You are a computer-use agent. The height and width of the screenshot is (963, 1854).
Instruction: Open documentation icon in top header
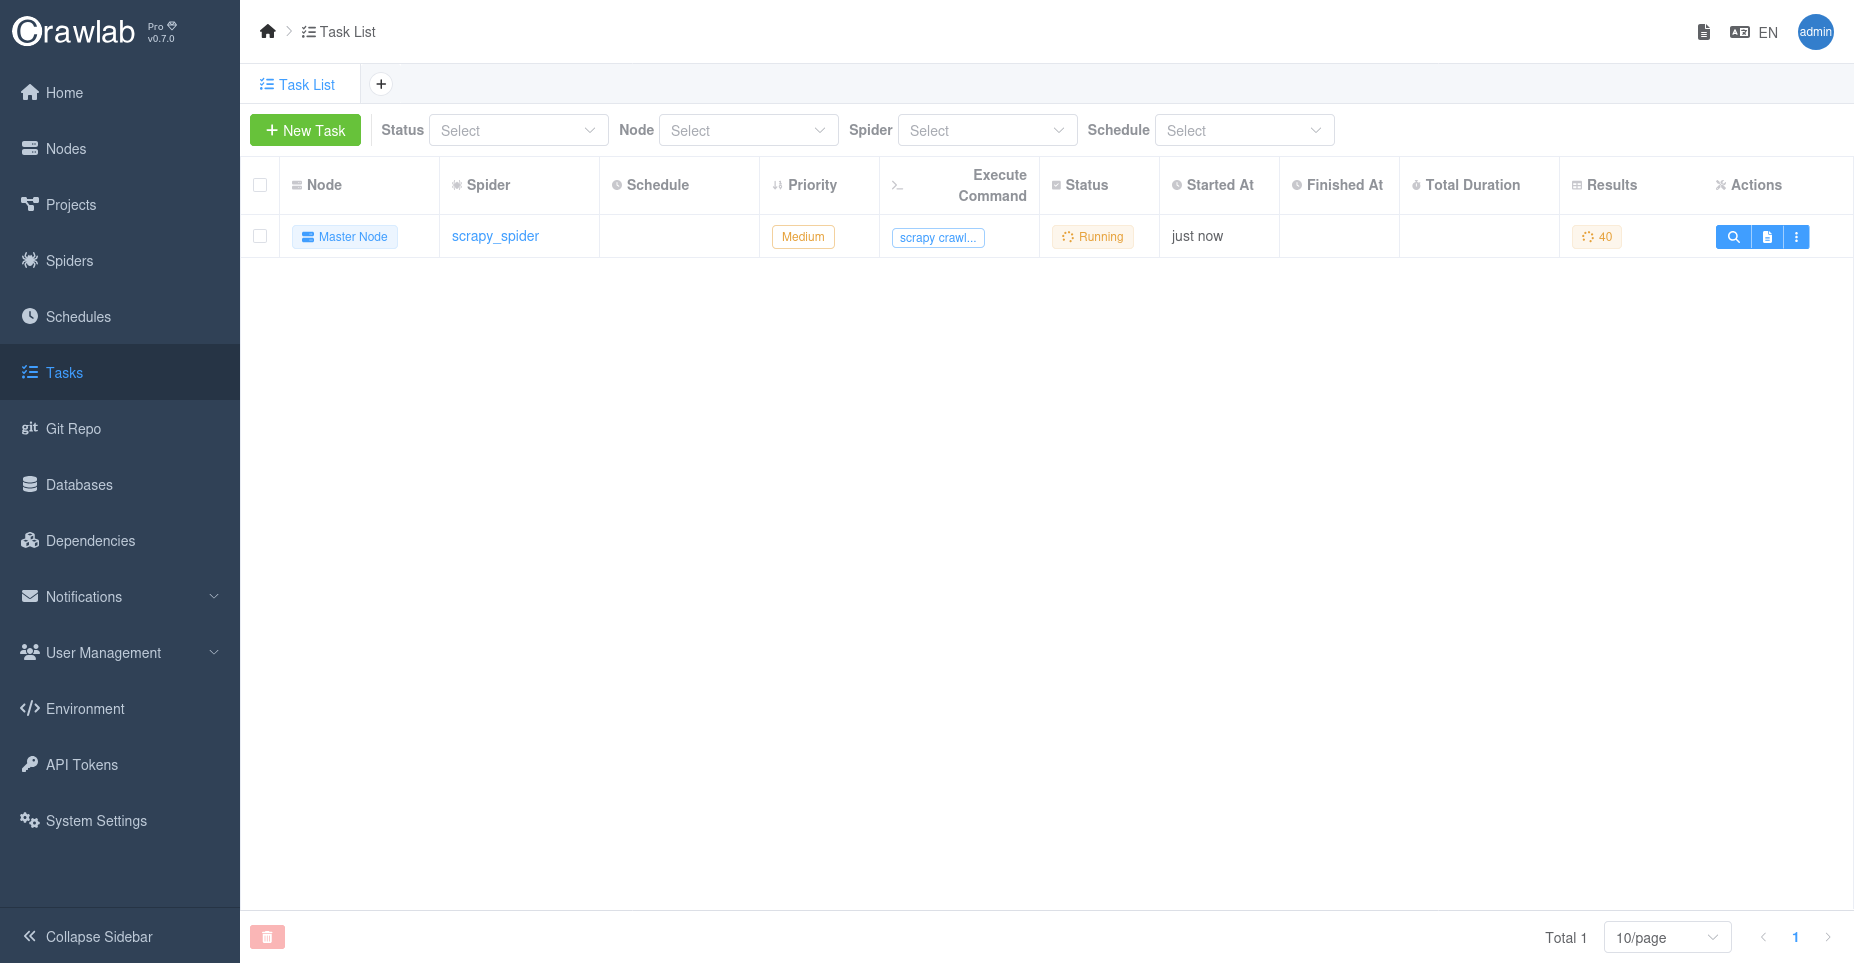[1704, 32]
